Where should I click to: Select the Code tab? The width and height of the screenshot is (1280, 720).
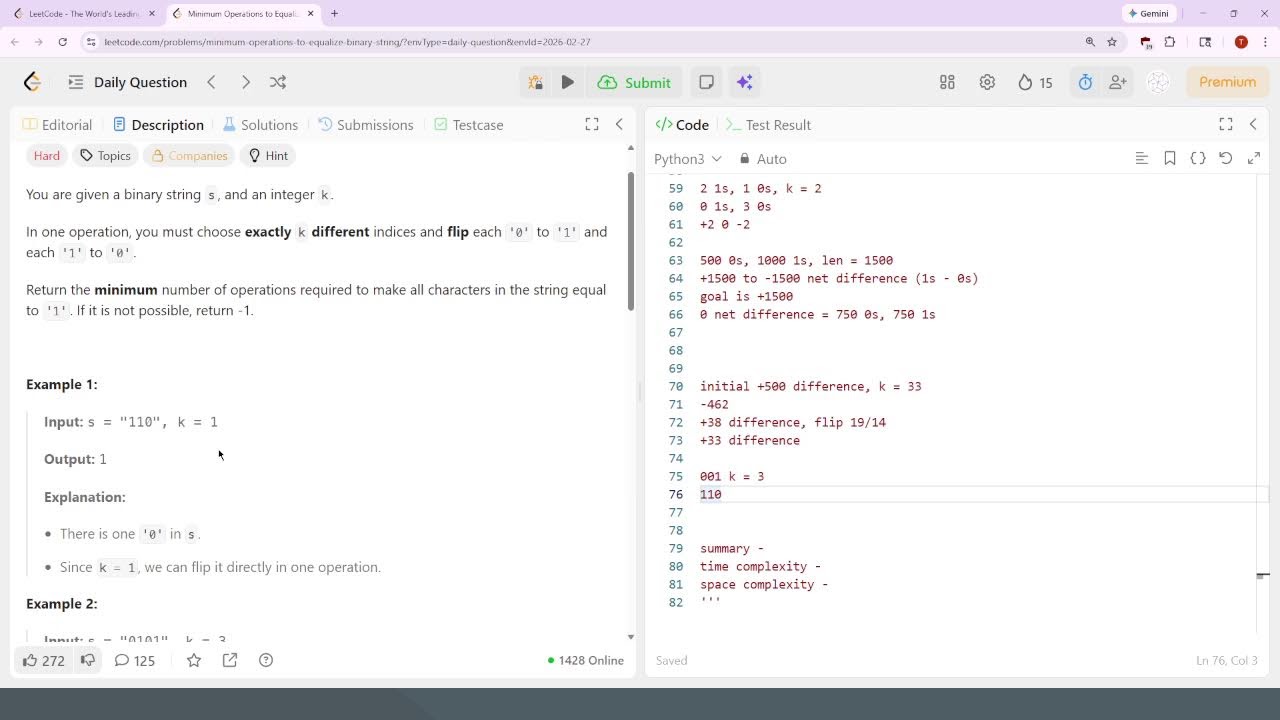tap(682, 125)
